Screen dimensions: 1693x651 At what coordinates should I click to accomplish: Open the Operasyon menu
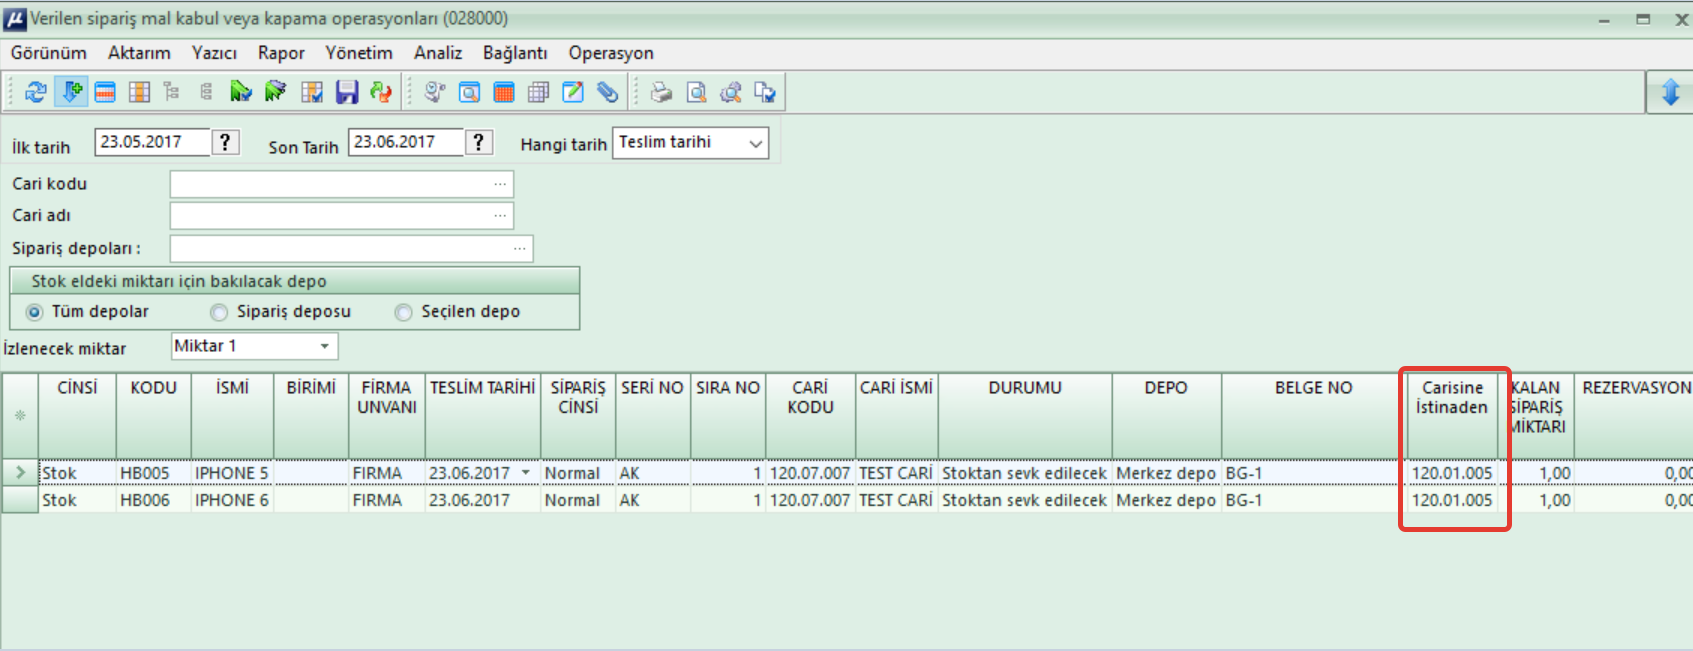tap(610, 53)
